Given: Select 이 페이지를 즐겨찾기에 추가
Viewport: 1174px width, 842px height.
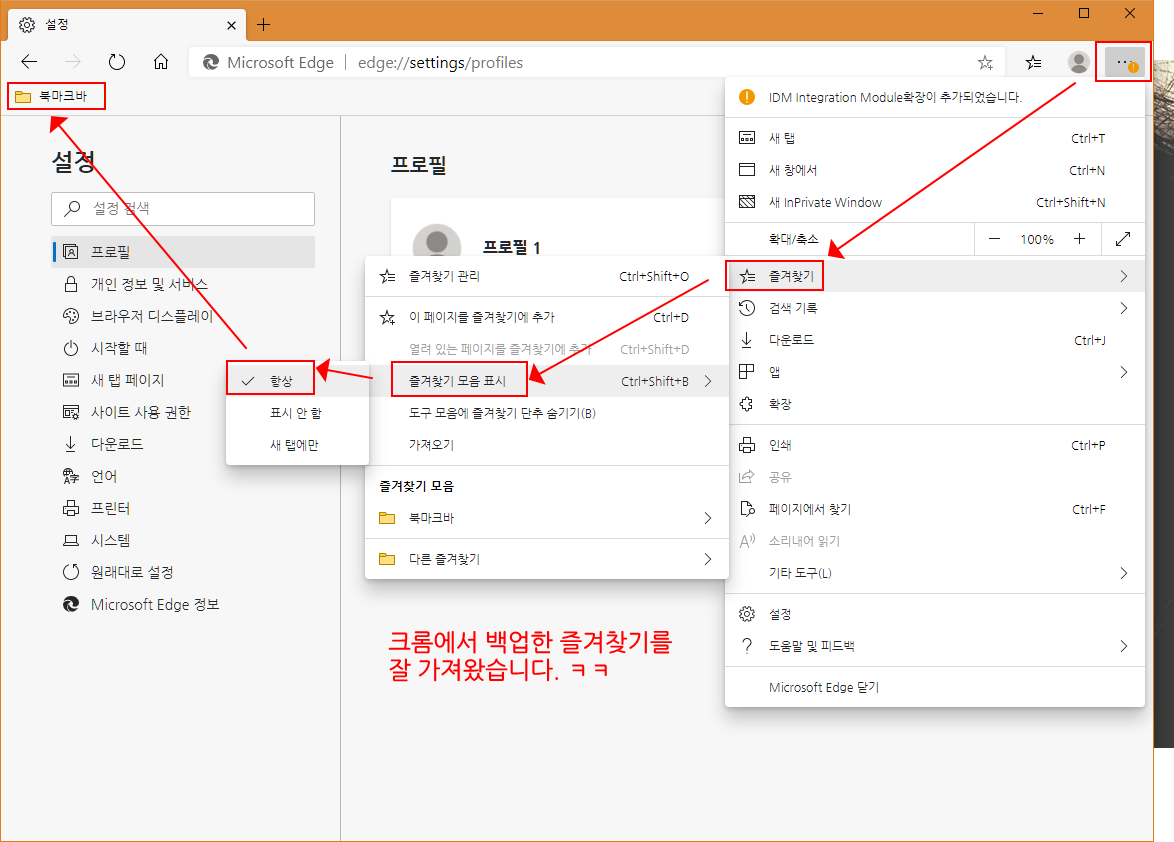Looking at the screenshot, I should pyautogui.click(x=547, y=317).
